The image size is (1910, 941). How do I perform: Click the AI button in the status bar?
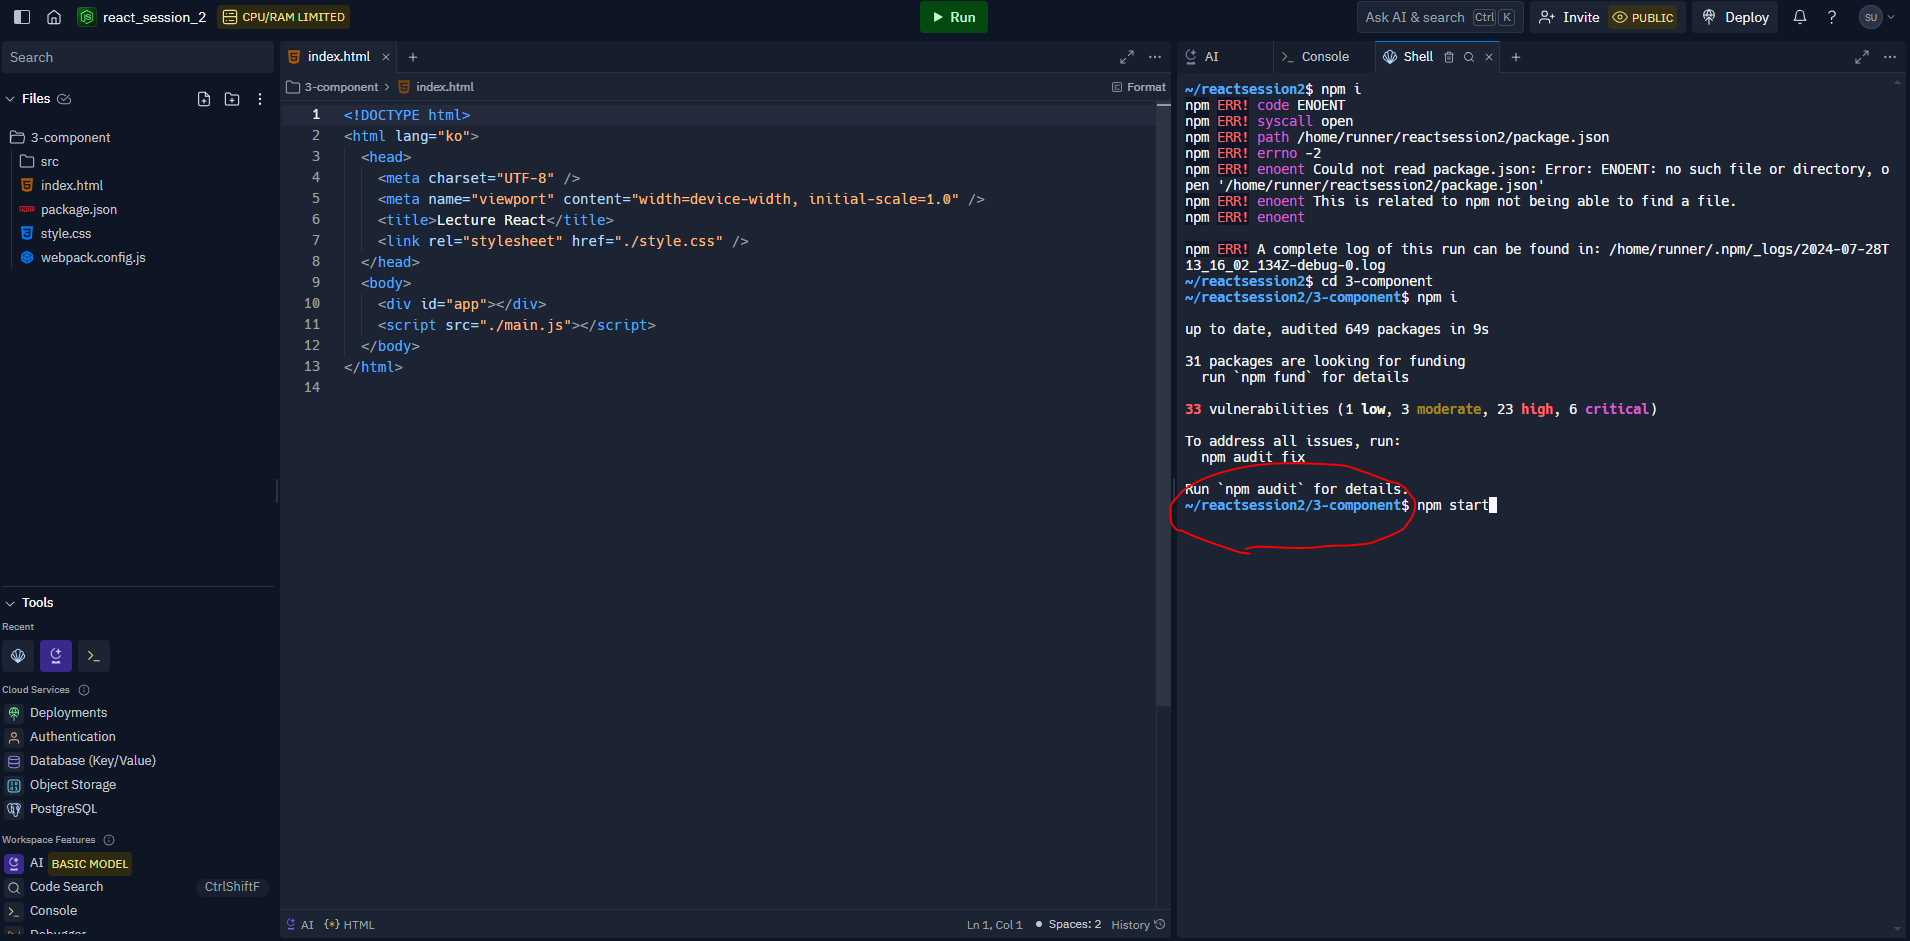[x=300, y=925]
